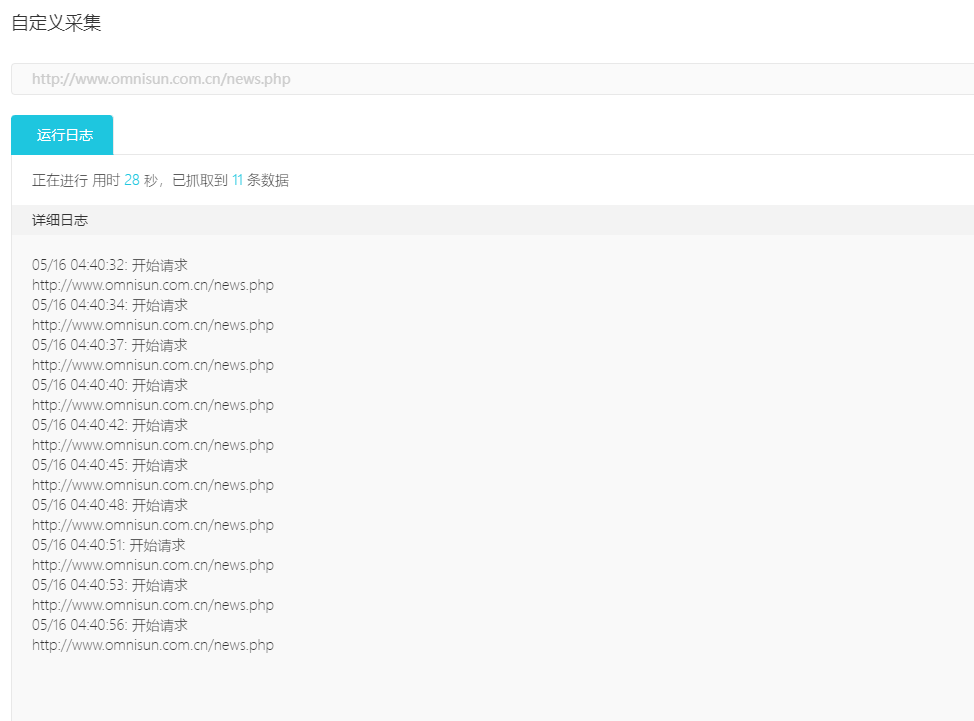Click log entry 05/16 04:40:40 开始请求
The width and height of the screenshot is (974, 721).
(110, 385)
